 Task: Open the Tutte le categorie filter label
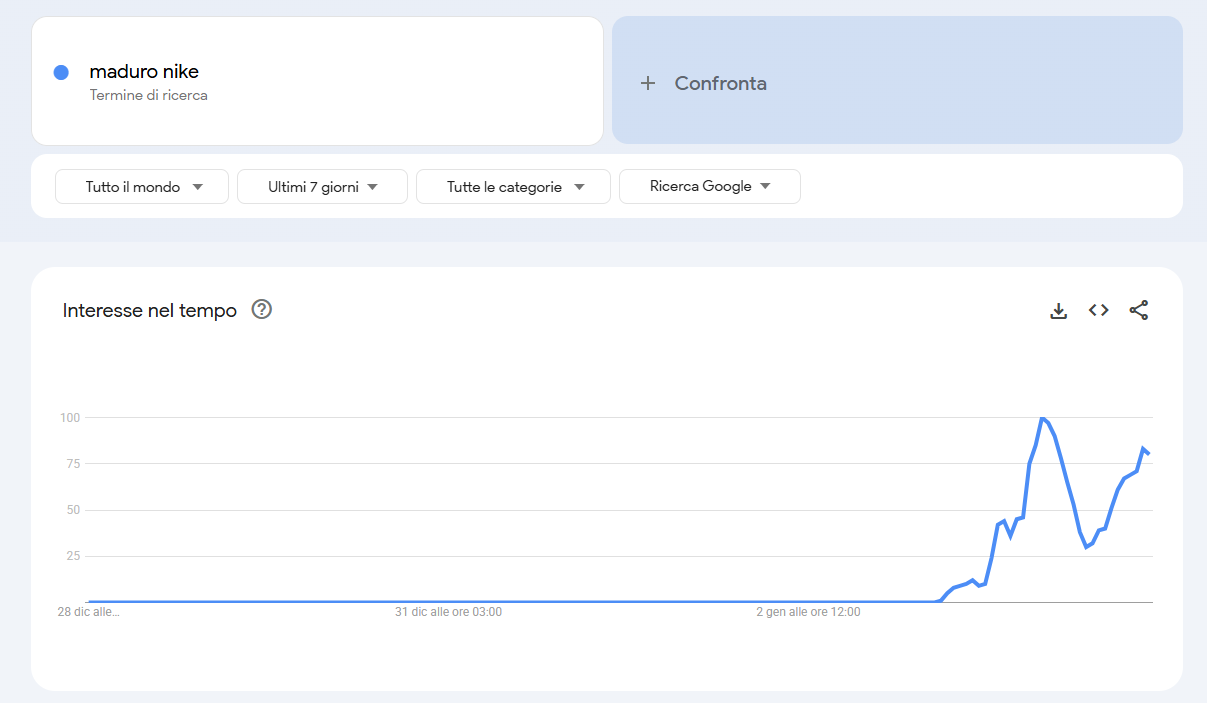(x=504, y=187)
